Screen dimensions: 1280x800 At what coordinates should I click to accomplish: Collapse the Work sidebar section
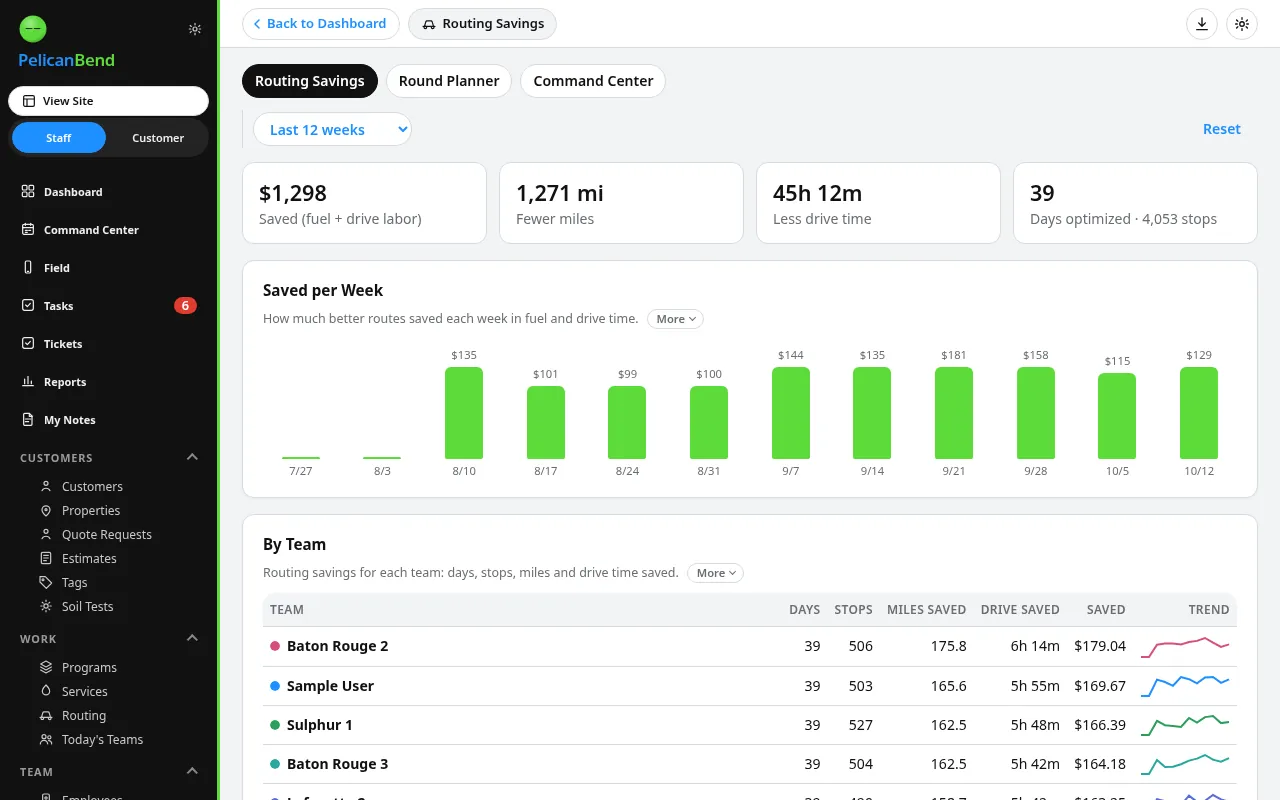[193, 639]
